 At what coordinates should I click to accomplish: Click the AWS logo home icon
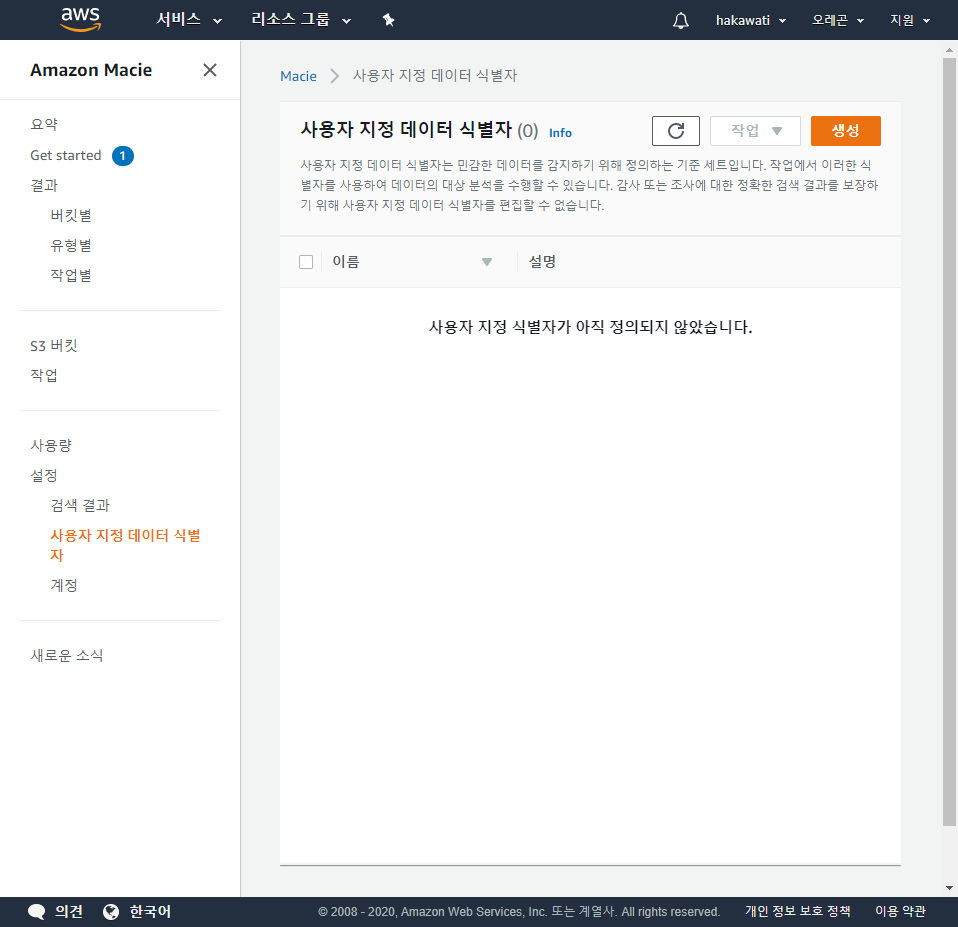pos(81,20)
